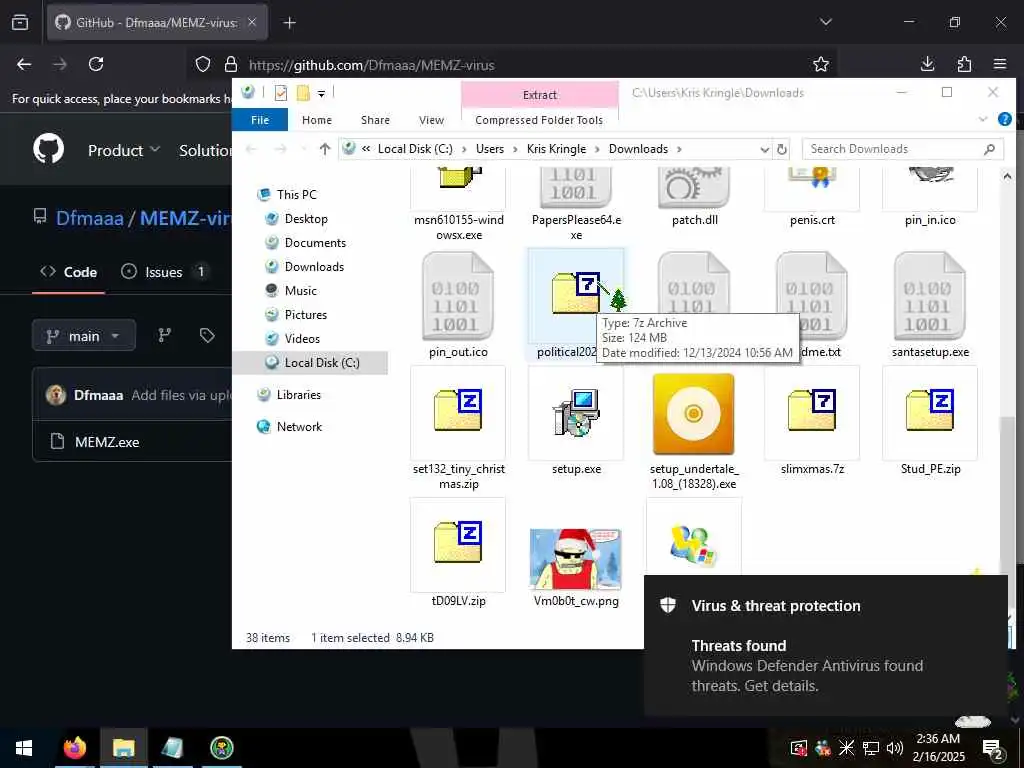Select PapersPlease64.exe file
This screenshot has height=768, width=1024.
coord(576,204)
